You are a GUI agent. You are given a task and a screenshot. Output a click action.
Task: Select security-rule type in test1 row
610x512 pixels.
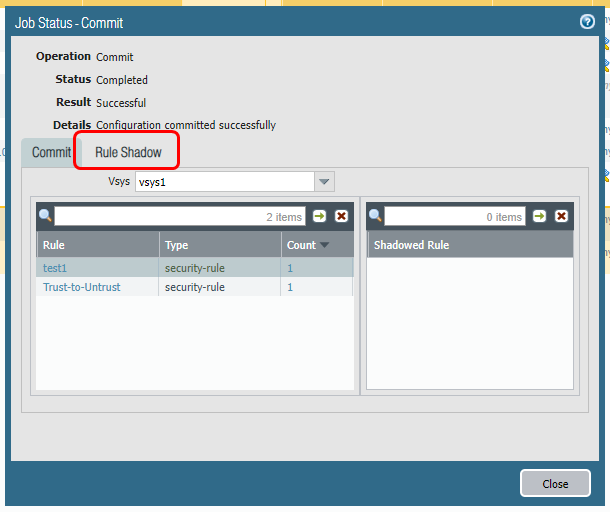tap(195, 268)
